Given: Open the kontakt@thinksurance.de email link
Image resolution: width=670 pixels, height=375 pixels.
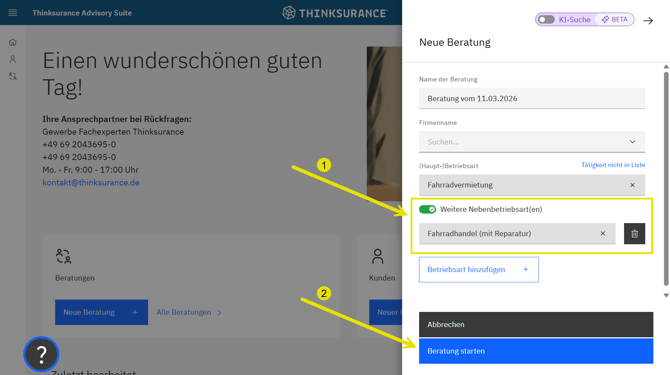Looking at the screenshot, I should 91,182.
